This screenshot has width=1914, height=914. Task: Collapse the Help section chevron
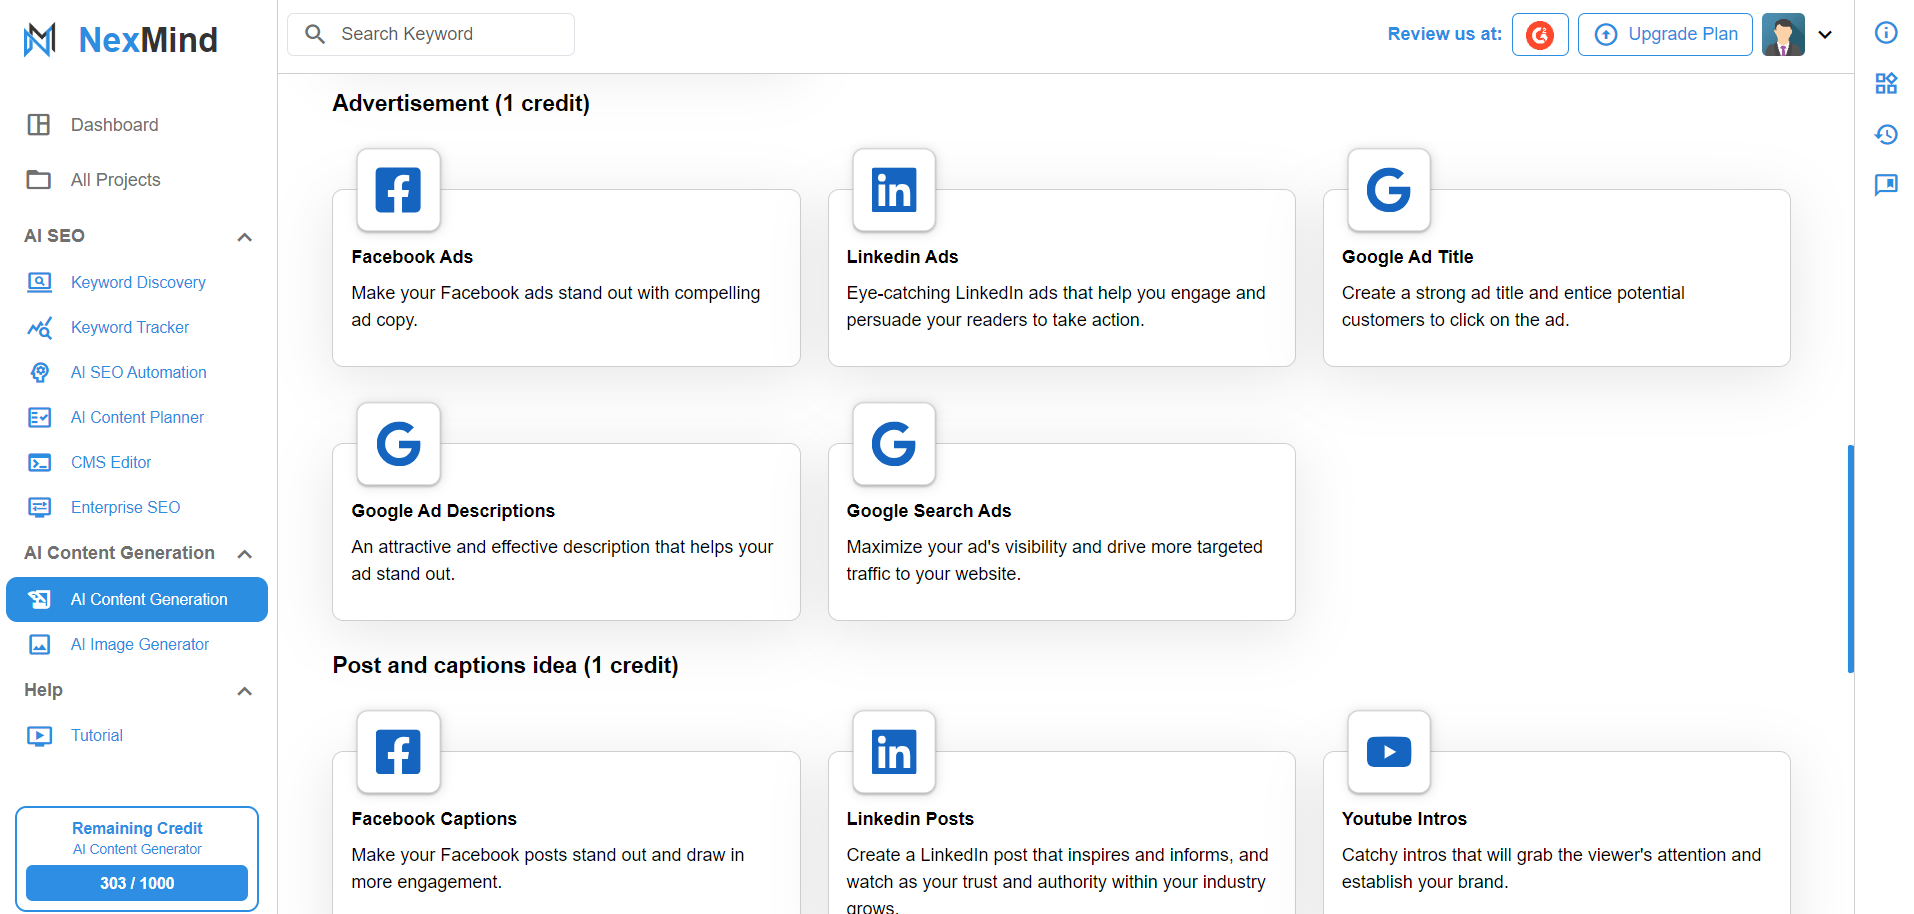tap(244, 691)
